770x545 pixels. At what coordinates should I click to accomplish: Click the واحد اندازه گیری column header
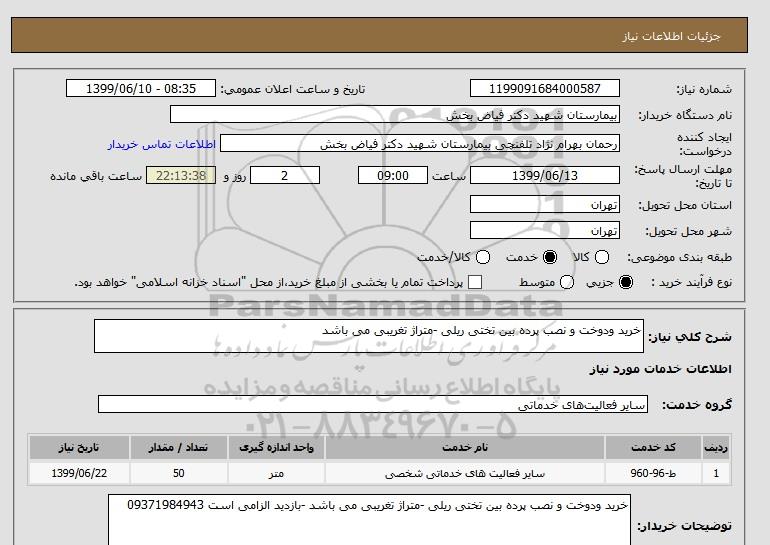click(276, 447)
